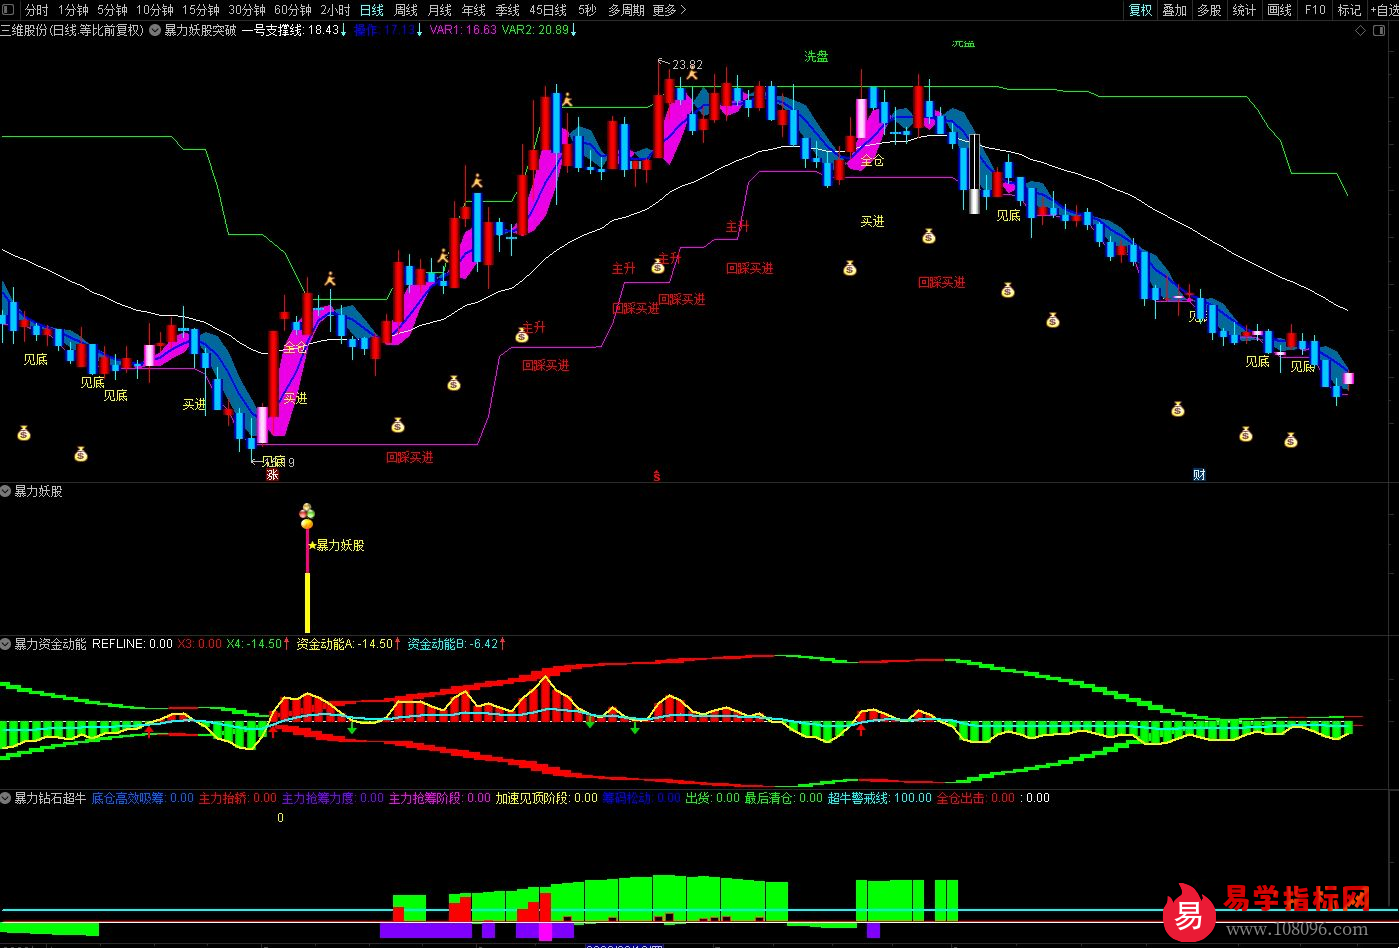Open the F10 company info button
Image resolution: width=1399 pixels, height=948 pixels.
click(1315, 10)
